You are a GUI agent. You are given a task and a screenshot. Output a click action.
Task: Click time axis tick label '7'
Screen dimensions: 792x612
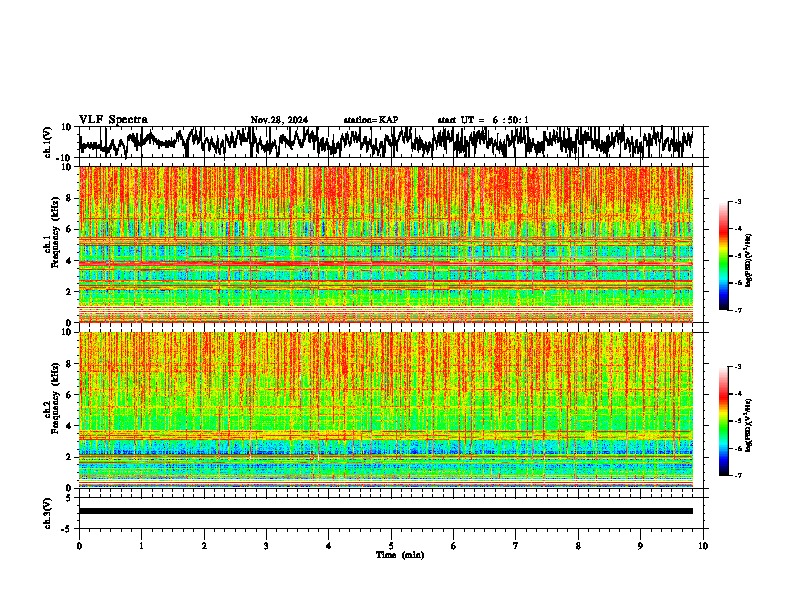coord(516,546)
